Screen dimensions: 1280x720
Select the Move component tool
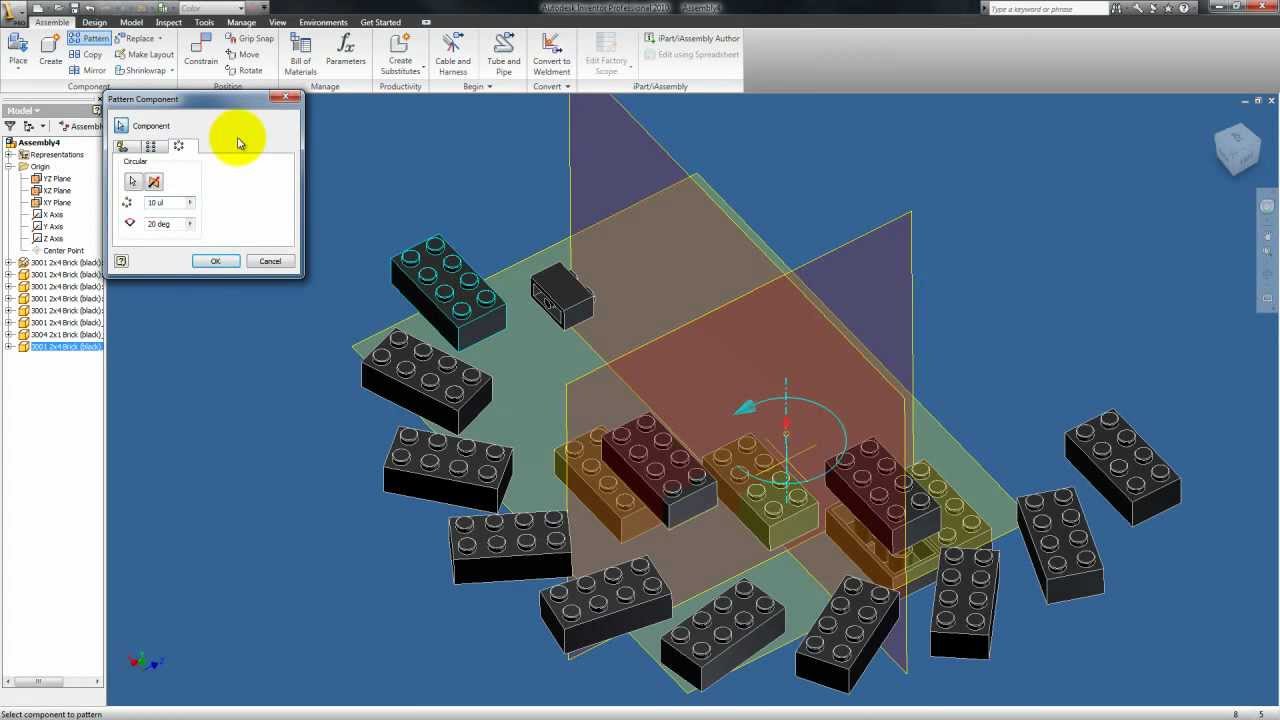pyautogui.click(x=242, y=54)
